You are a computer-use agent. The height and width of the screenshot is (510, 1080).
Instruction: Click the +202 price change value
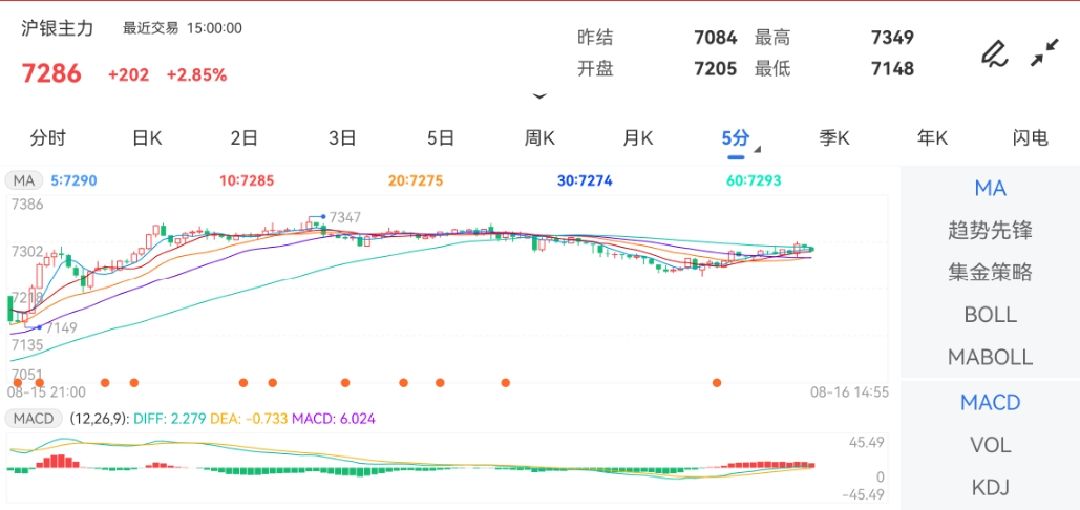(x=128, y=75)
